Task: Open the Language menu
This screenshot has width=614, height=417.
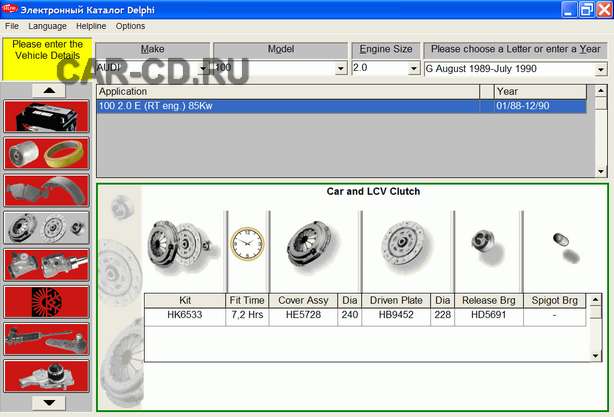Action: click(x=47, y=26)
